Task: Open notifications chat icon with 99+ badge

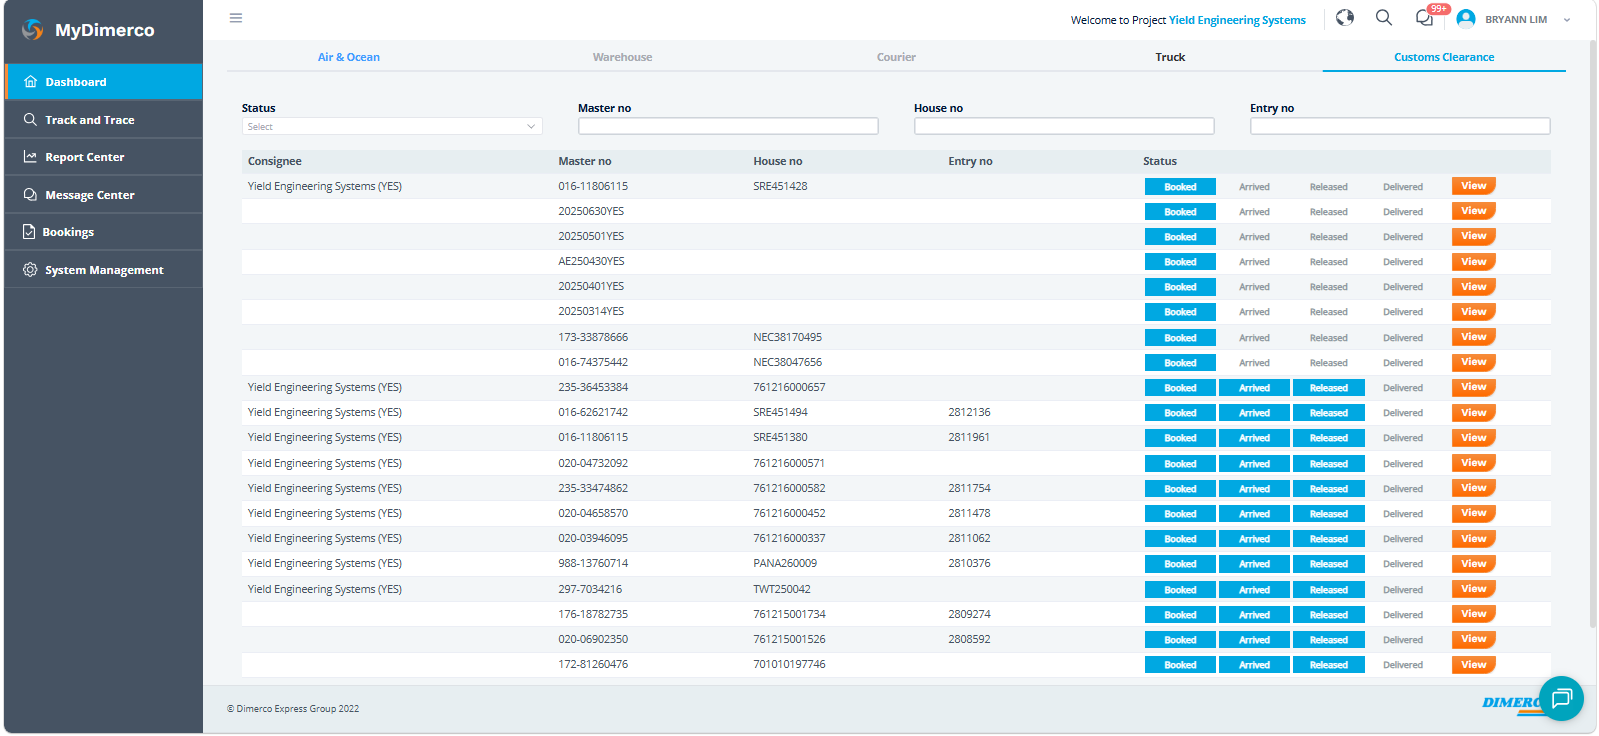Action: (x=1425, y=18)
